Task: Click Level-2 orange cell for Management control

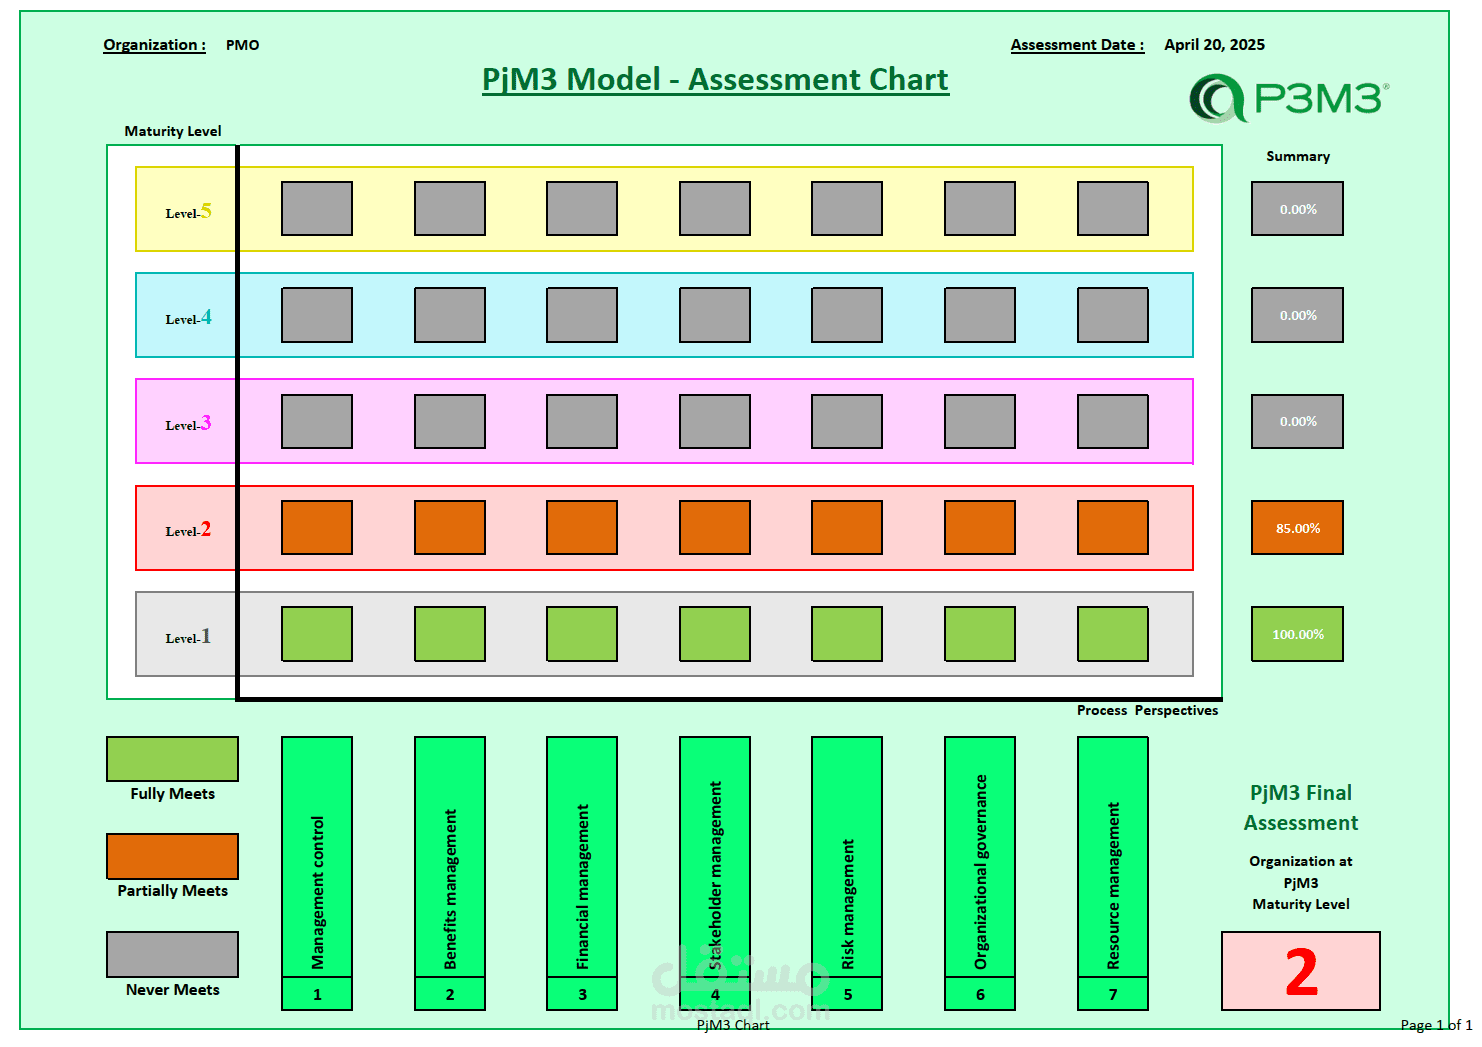Action: tap(317, 528)
